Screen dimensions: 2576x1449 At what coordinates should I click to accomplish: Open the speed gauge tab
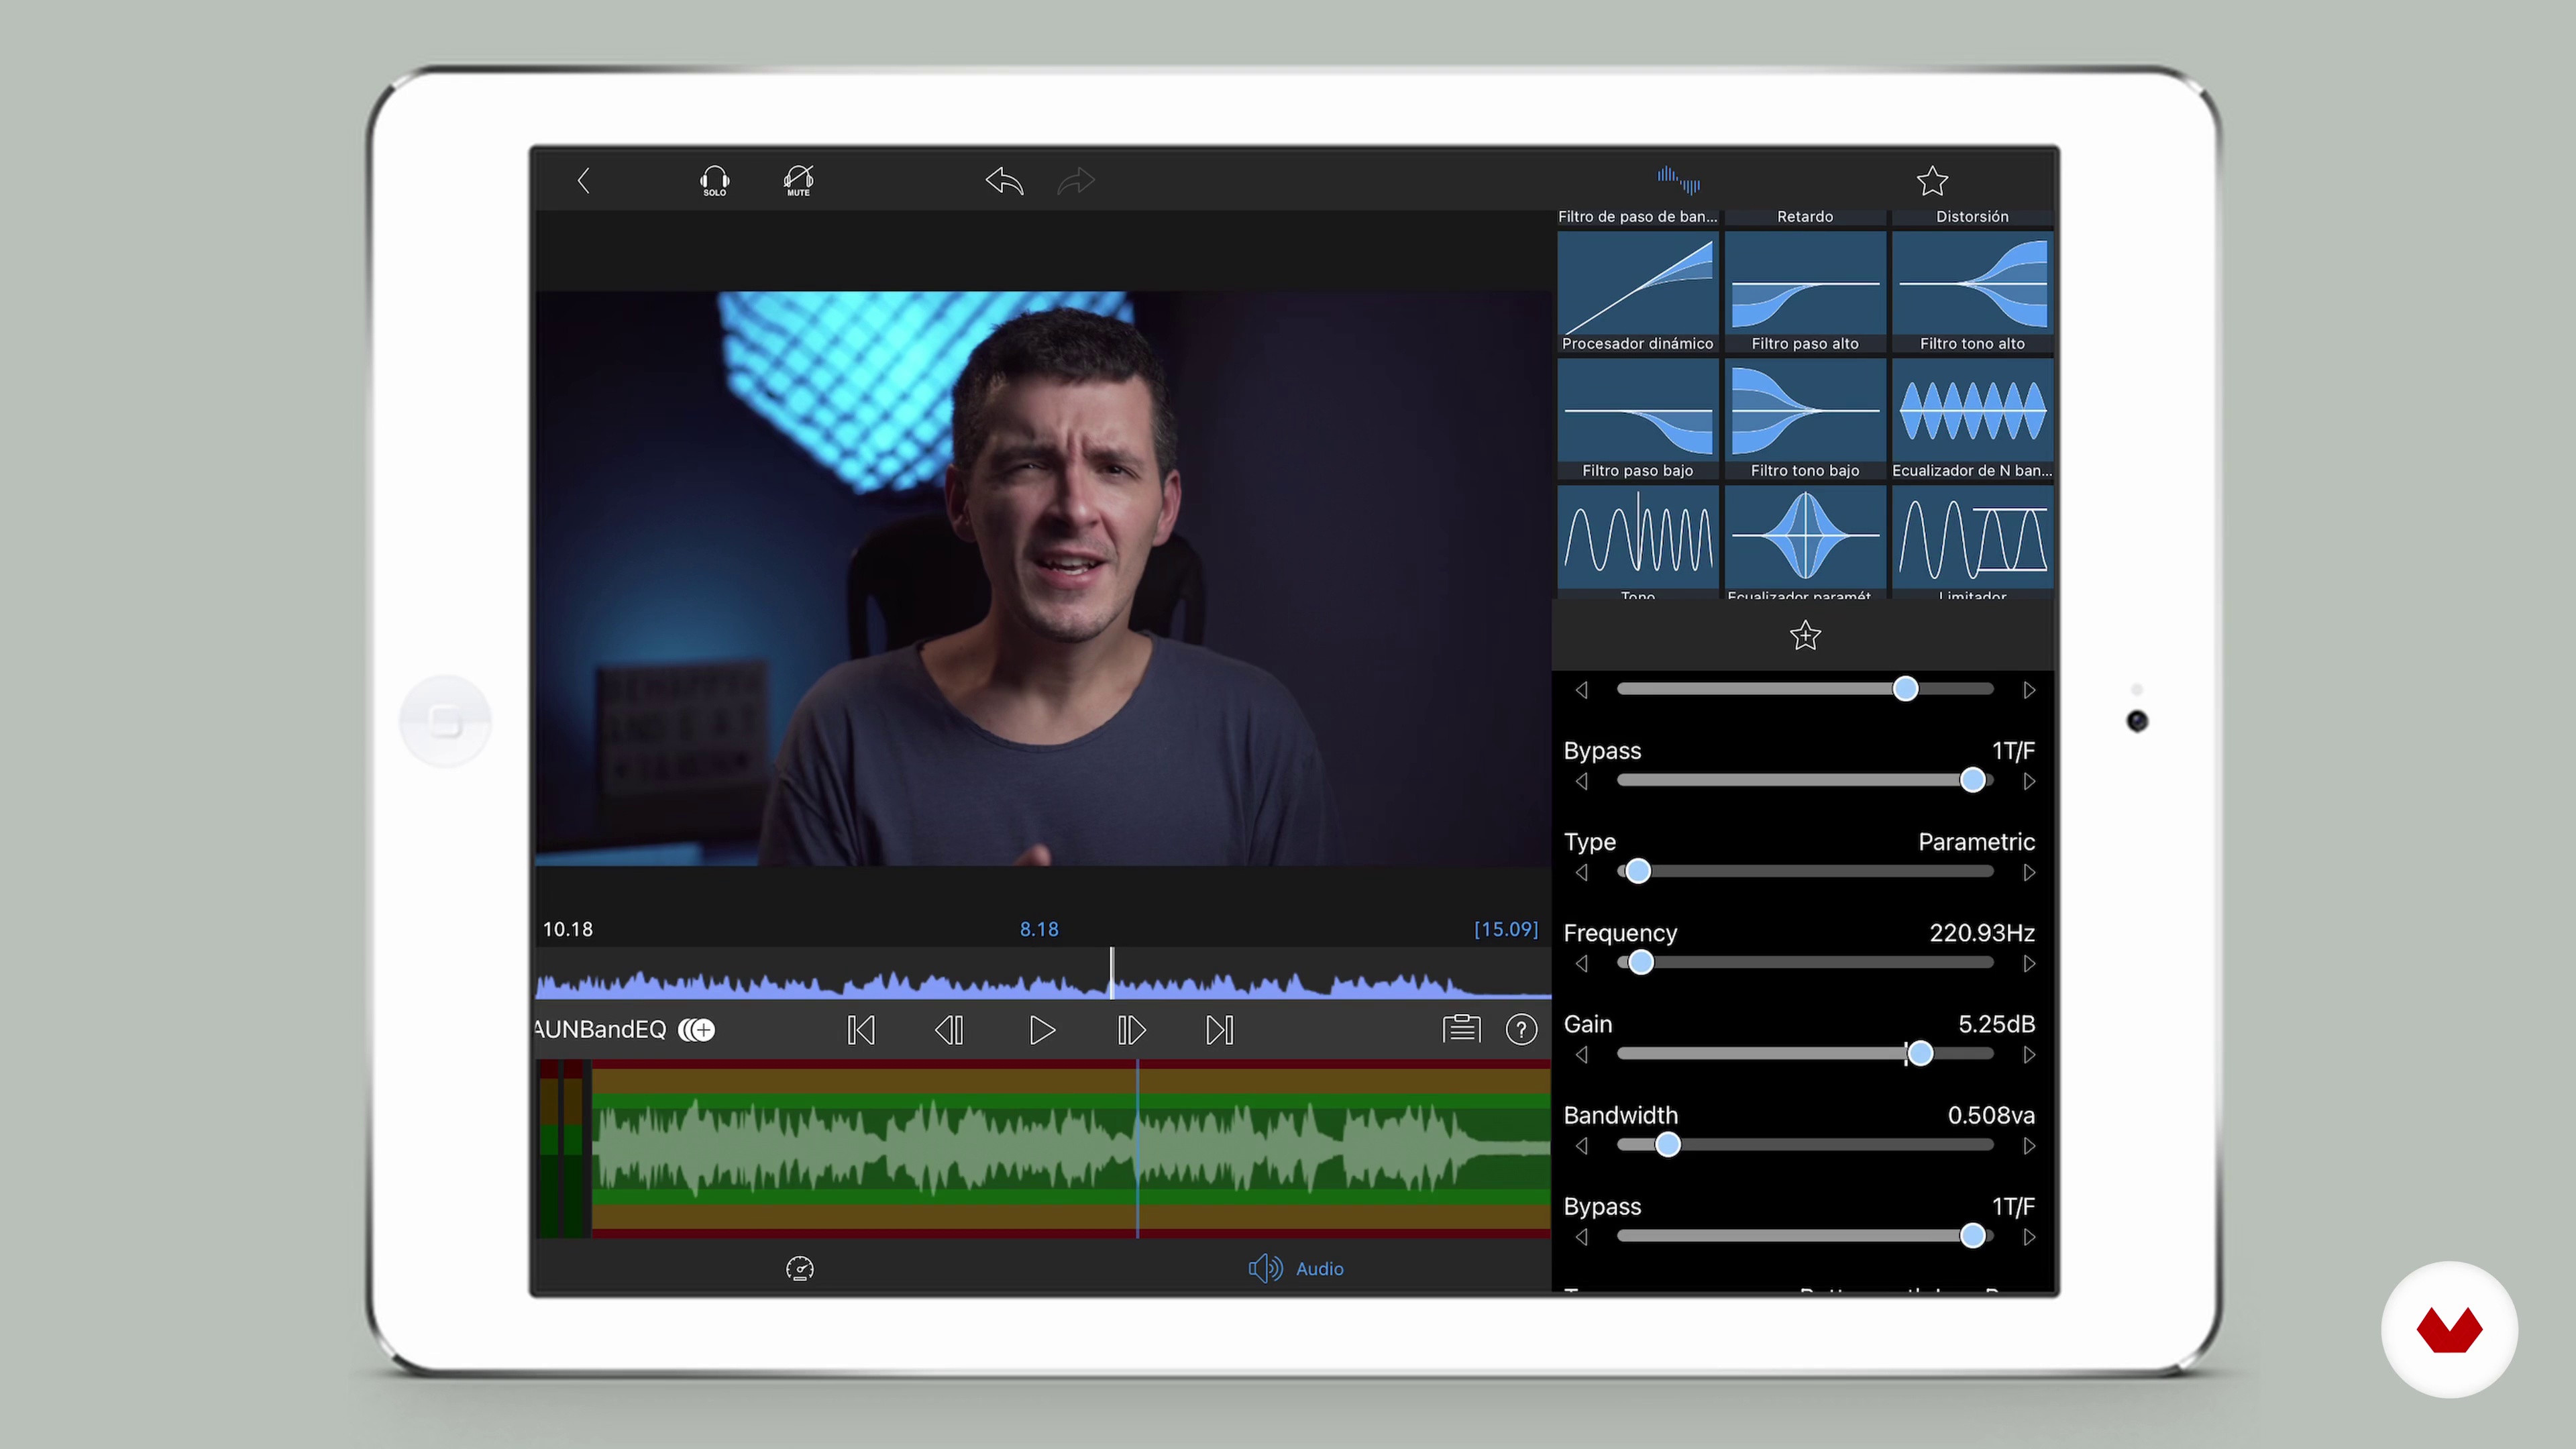click(800, 1269)
